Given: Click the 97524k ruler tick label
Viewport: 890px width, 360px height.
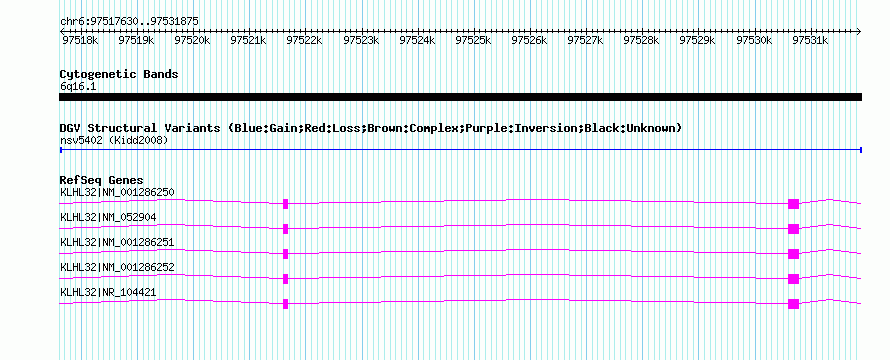Looking at the screenshot, I should (418, 40).
